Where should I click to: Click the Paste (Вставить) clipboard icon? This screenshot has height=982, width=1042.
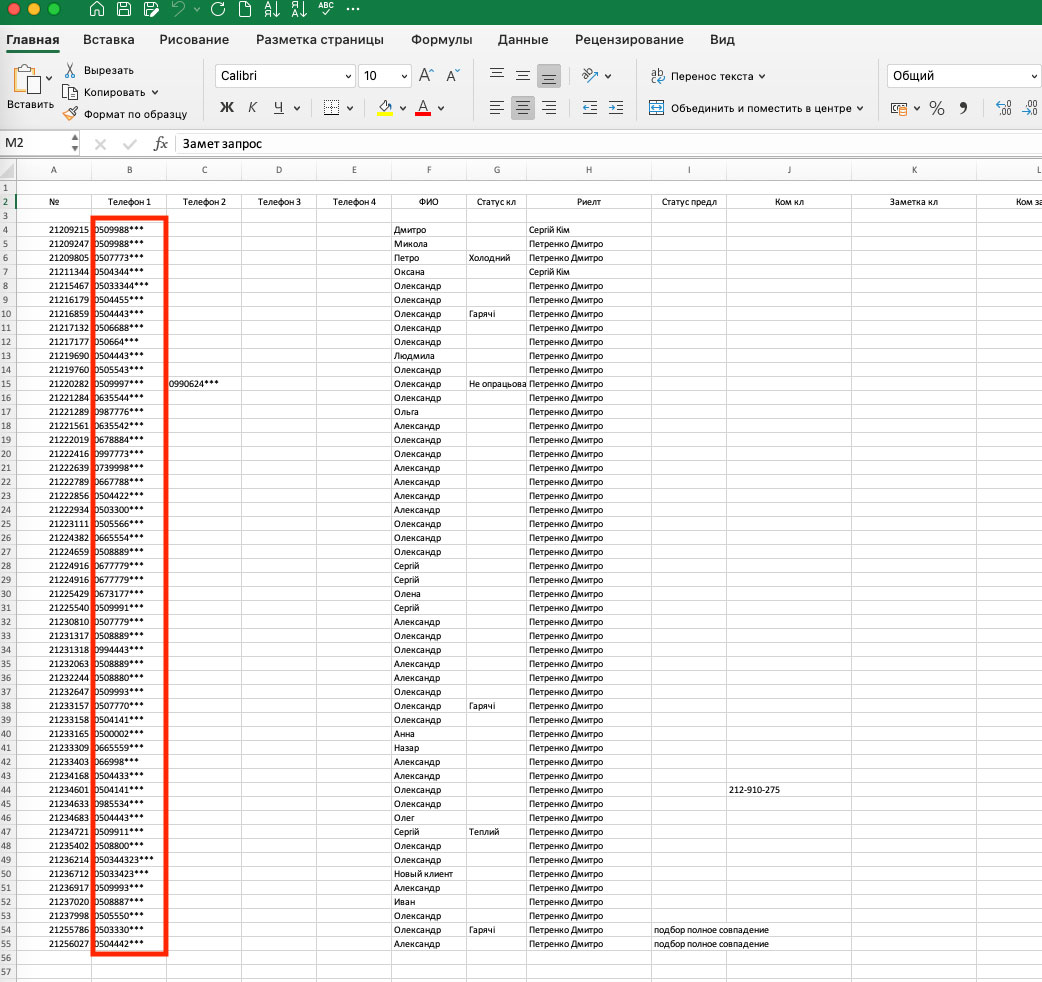pyautogui.click(x=27, y=80)
